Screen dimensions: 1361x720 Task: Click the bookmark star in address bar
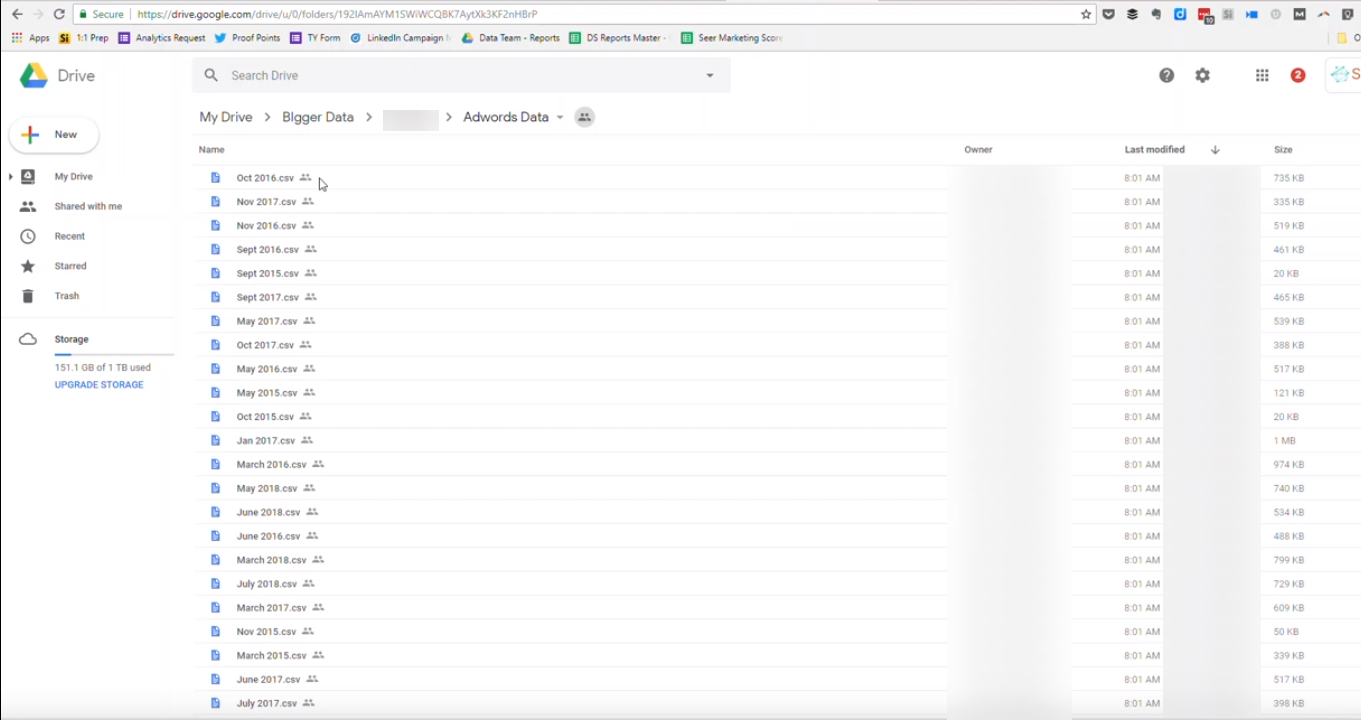1086,14
